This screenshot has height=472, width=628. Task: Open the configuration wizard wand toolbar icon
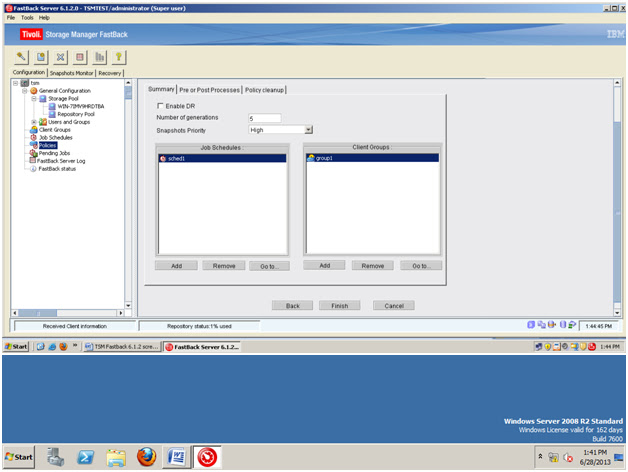(21, 57)
